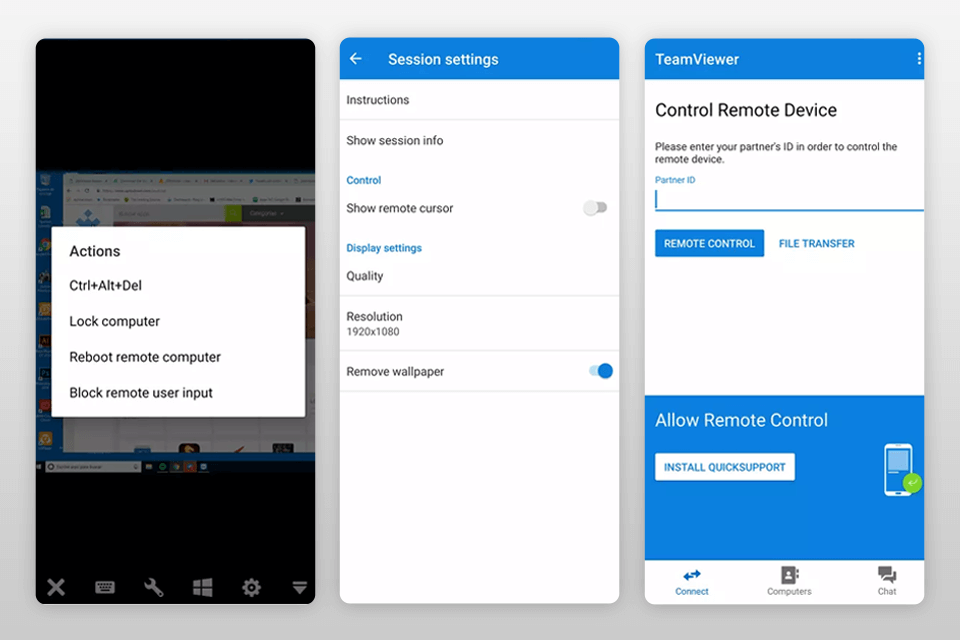
Task: Tap the REMOTE CONTROL button
Action: tap(709, 243)
